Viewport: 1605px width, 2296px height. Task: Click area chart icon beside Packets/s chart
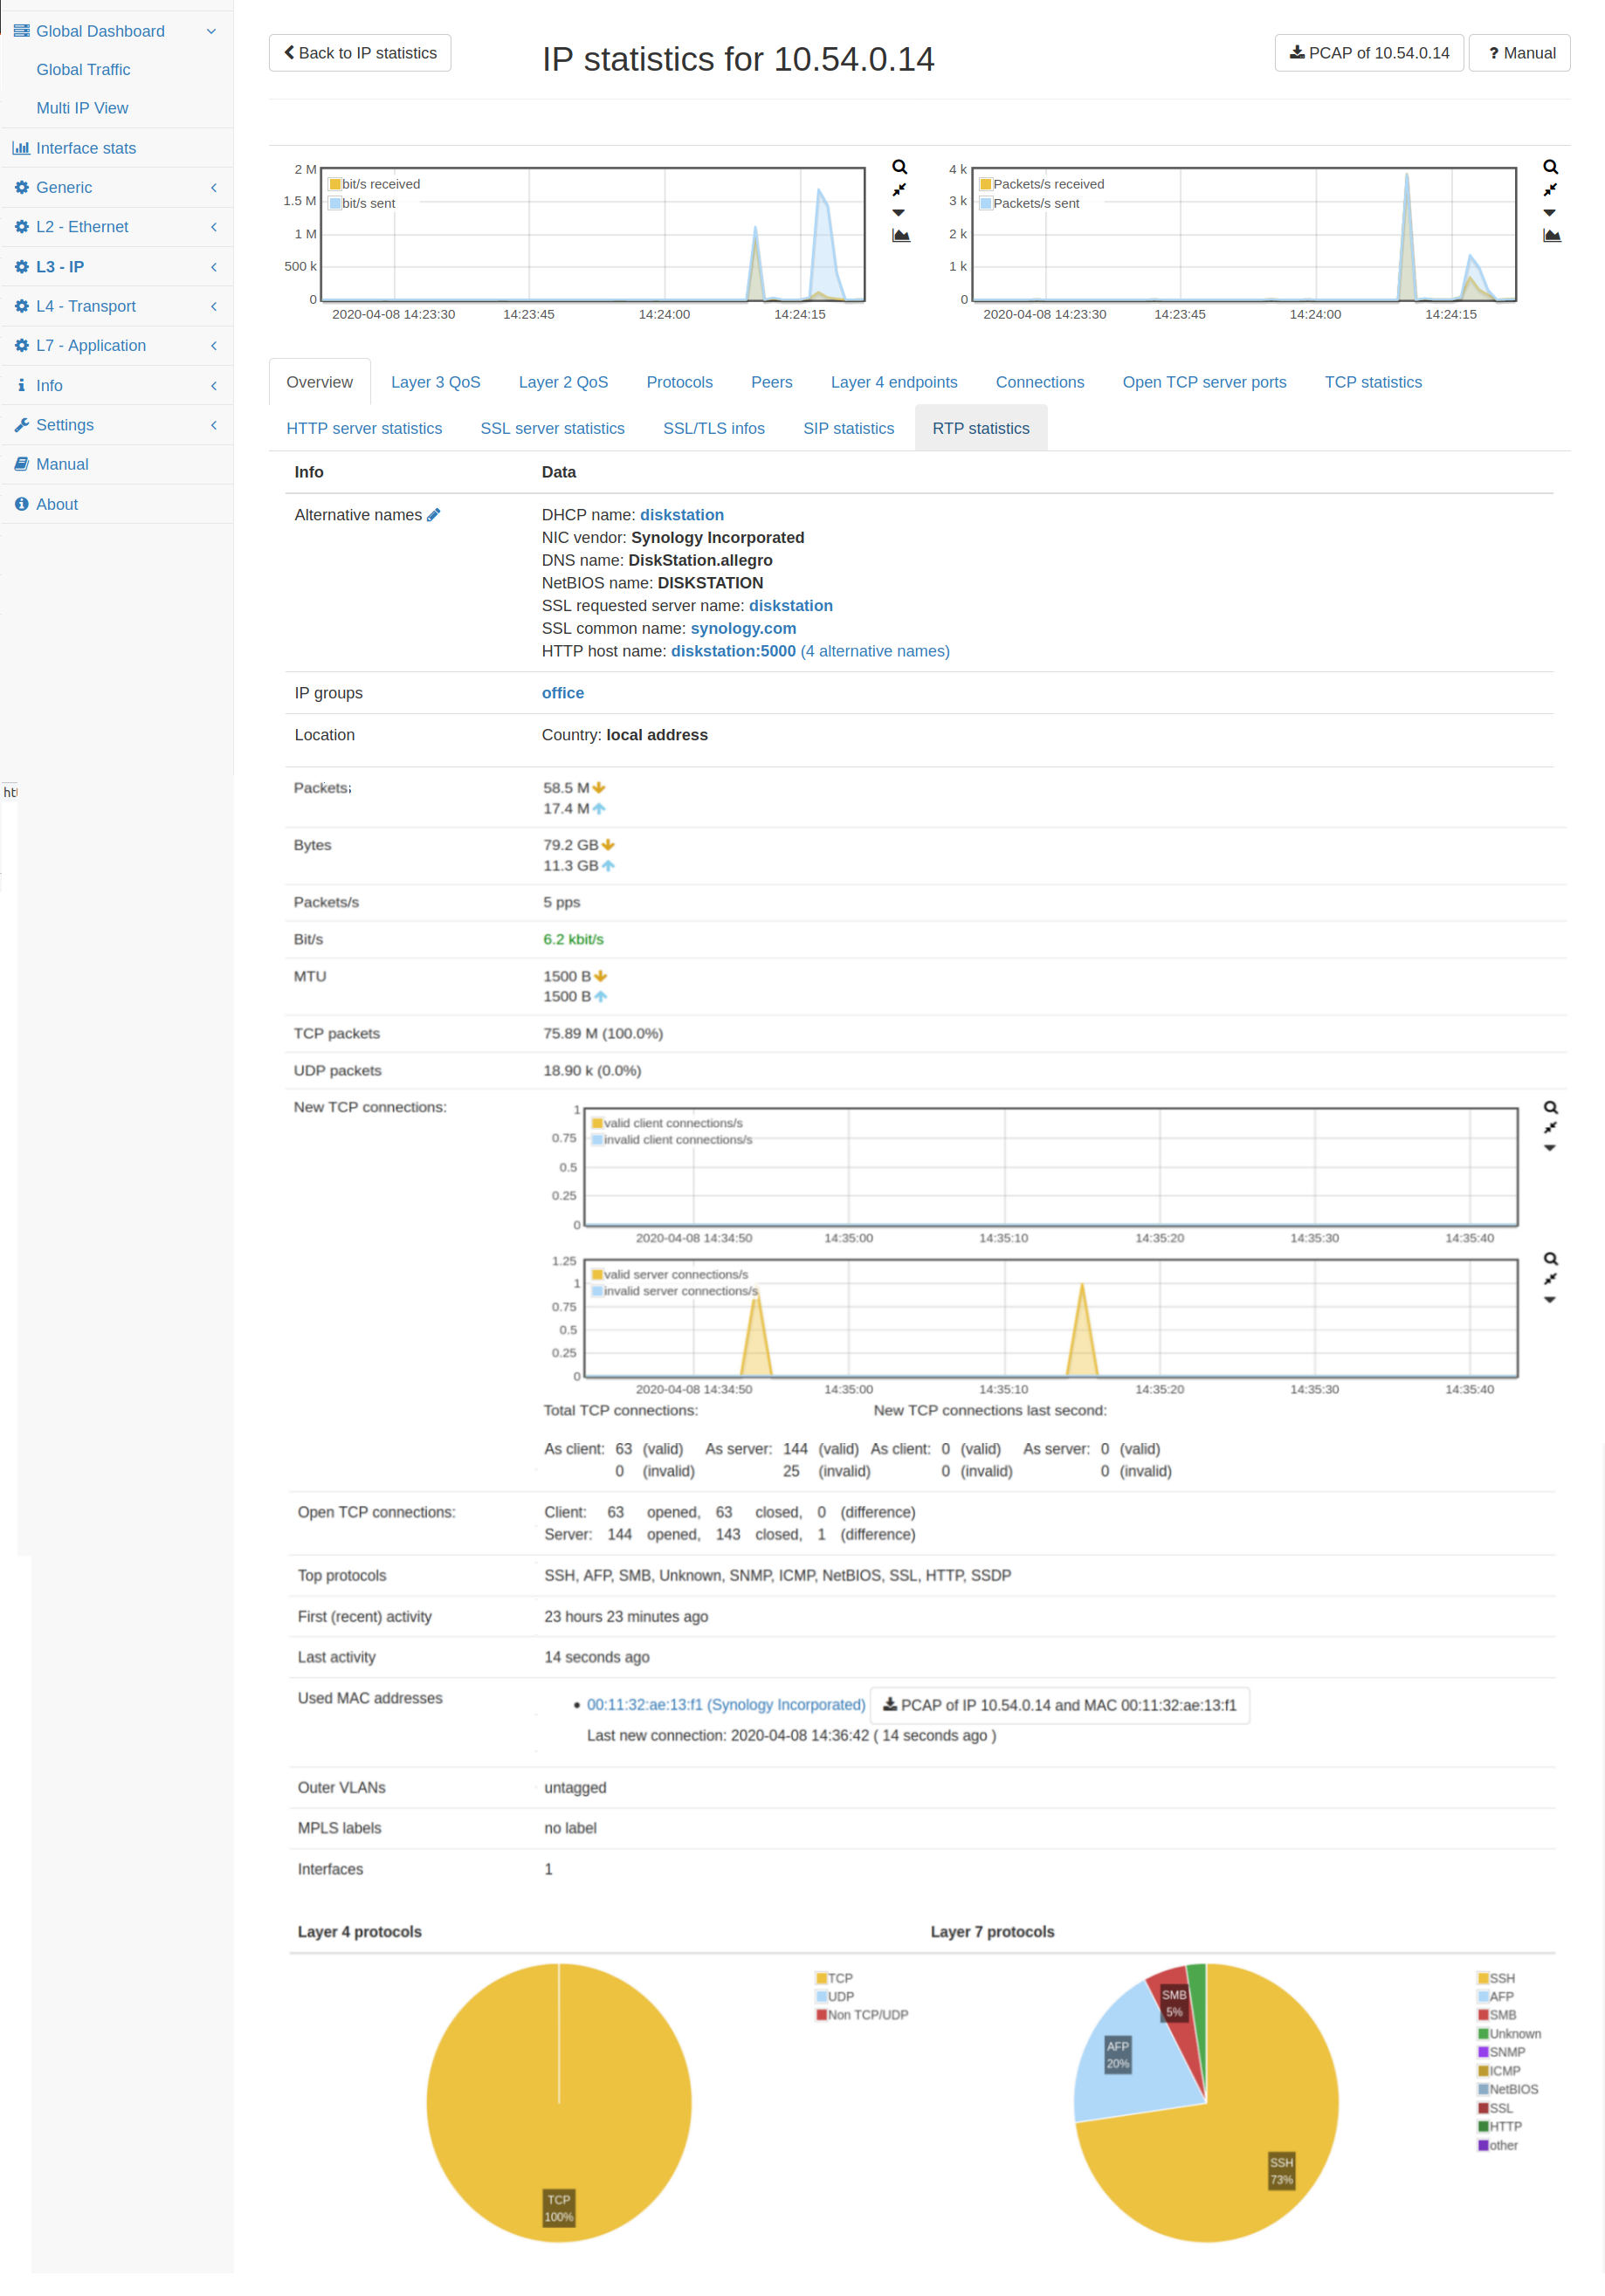[1552, 236]
